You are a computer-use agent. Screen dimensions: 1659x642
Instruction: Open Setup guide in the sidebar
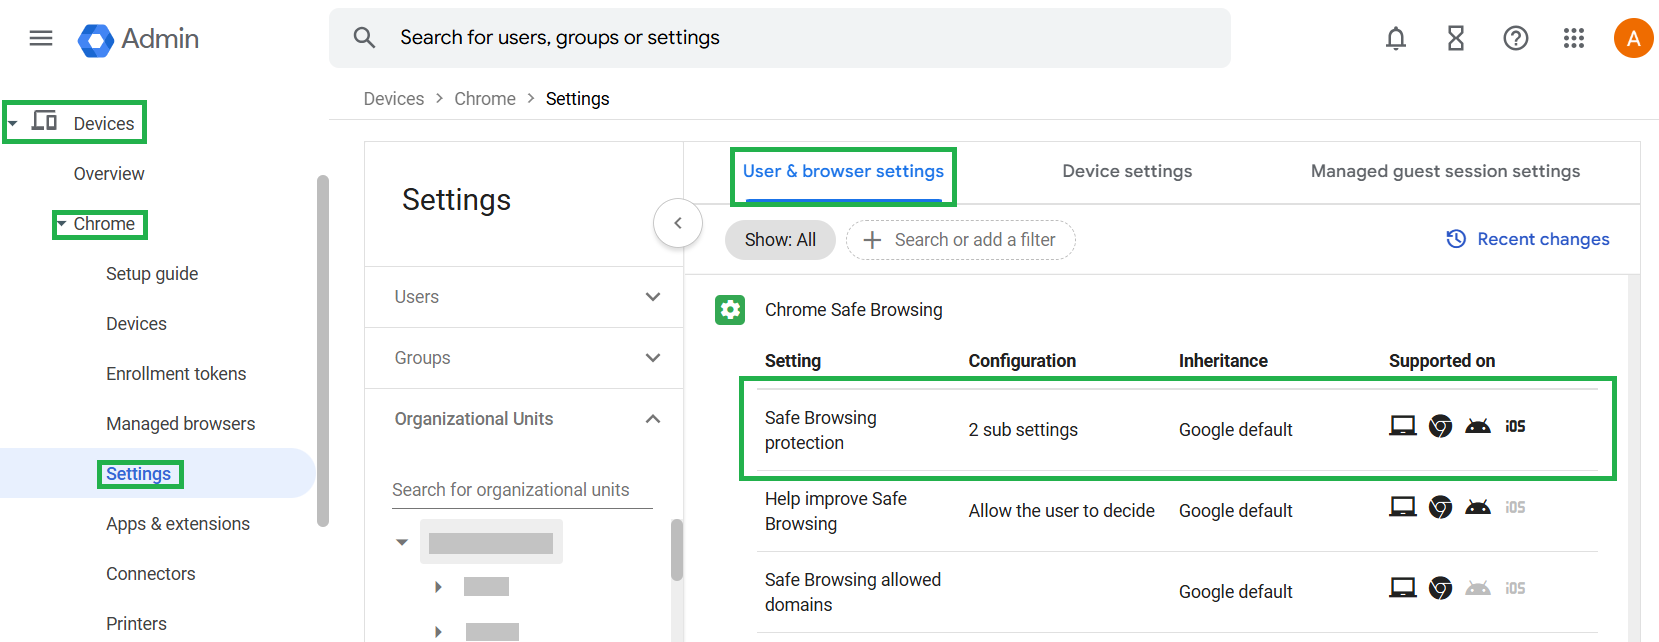pos(152,274)
